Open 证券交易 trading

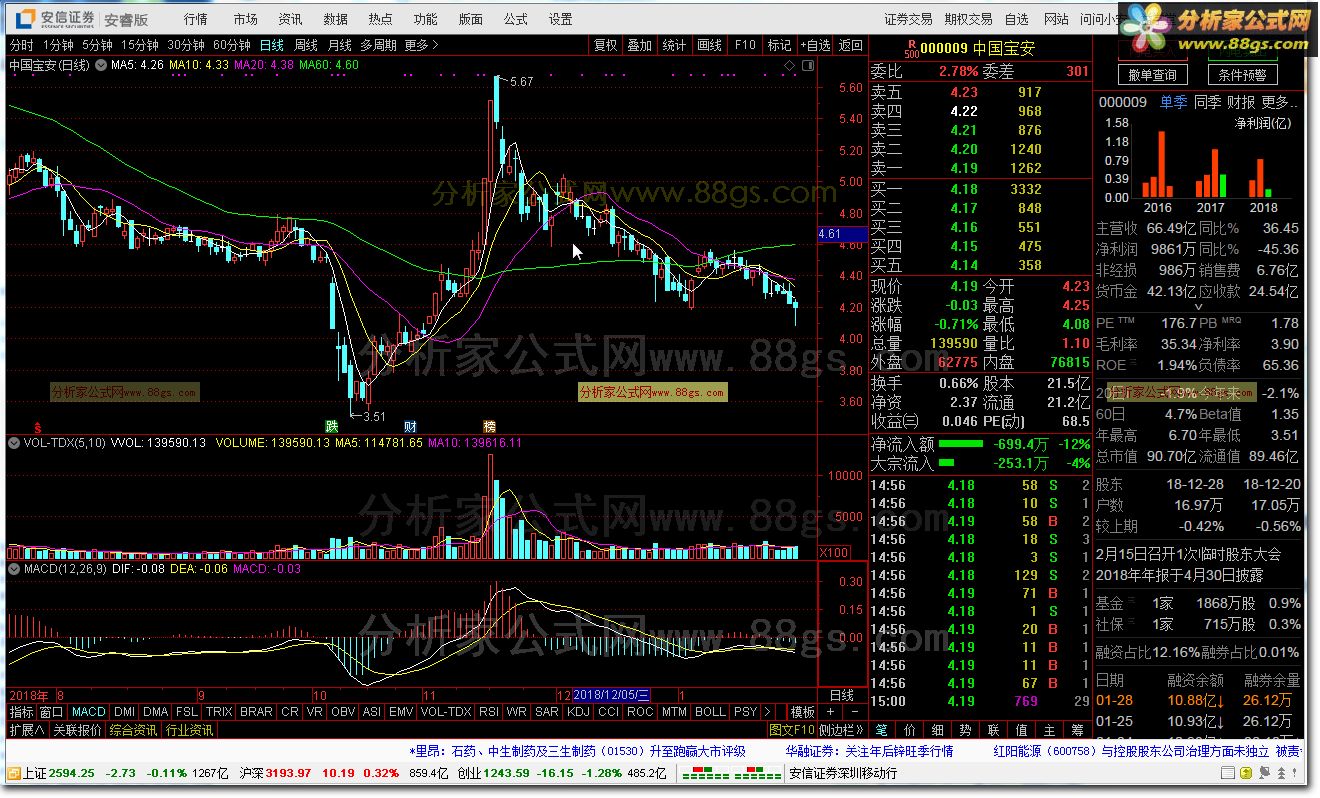(908, 19)
